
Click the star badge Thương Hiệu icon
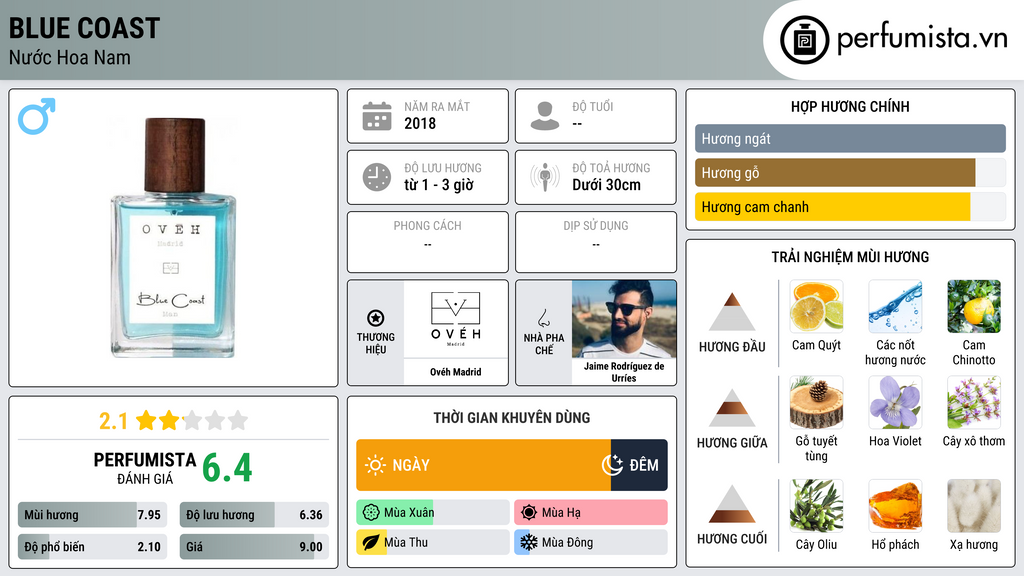(x=376, y=318)
